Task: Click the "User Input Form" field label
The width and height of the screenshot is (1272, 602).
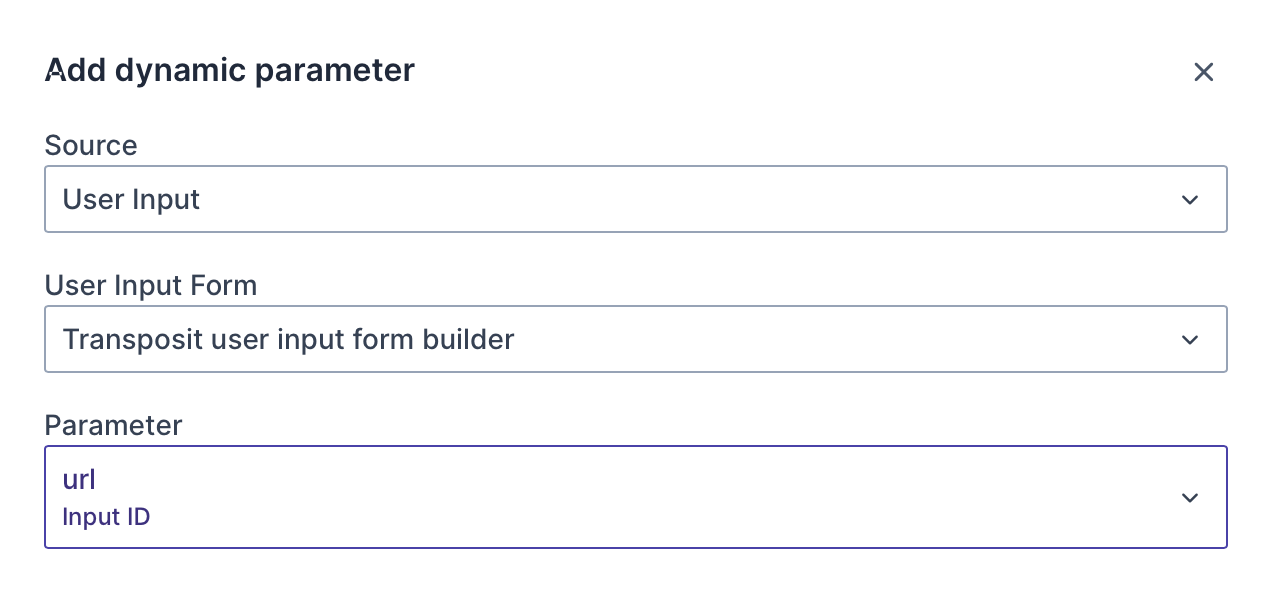Action: coord(151,286)
